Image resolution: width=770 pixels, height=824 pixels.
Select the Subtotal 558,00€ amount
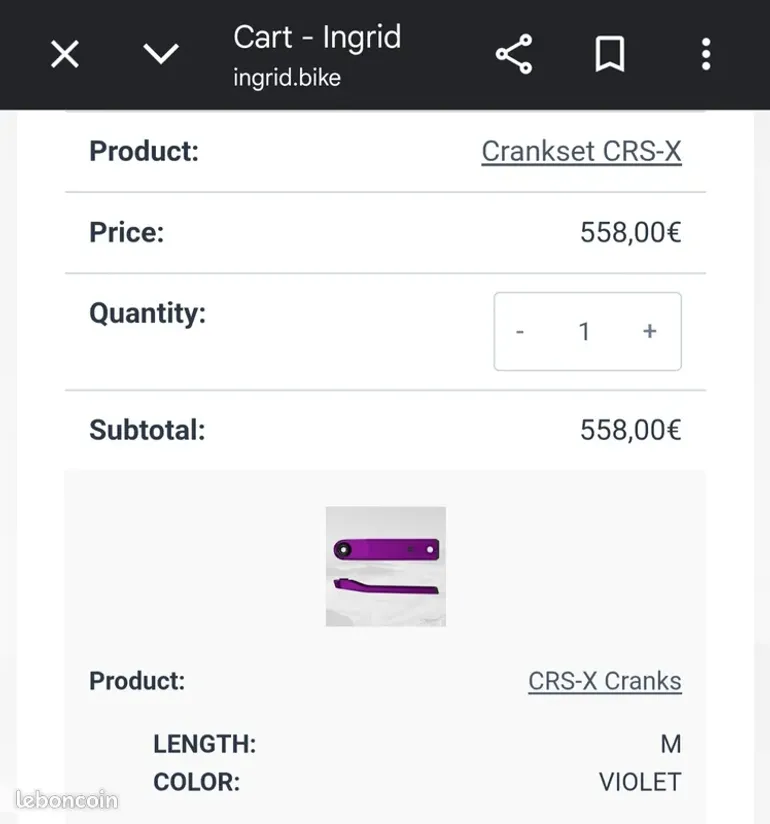coord(631,430)
